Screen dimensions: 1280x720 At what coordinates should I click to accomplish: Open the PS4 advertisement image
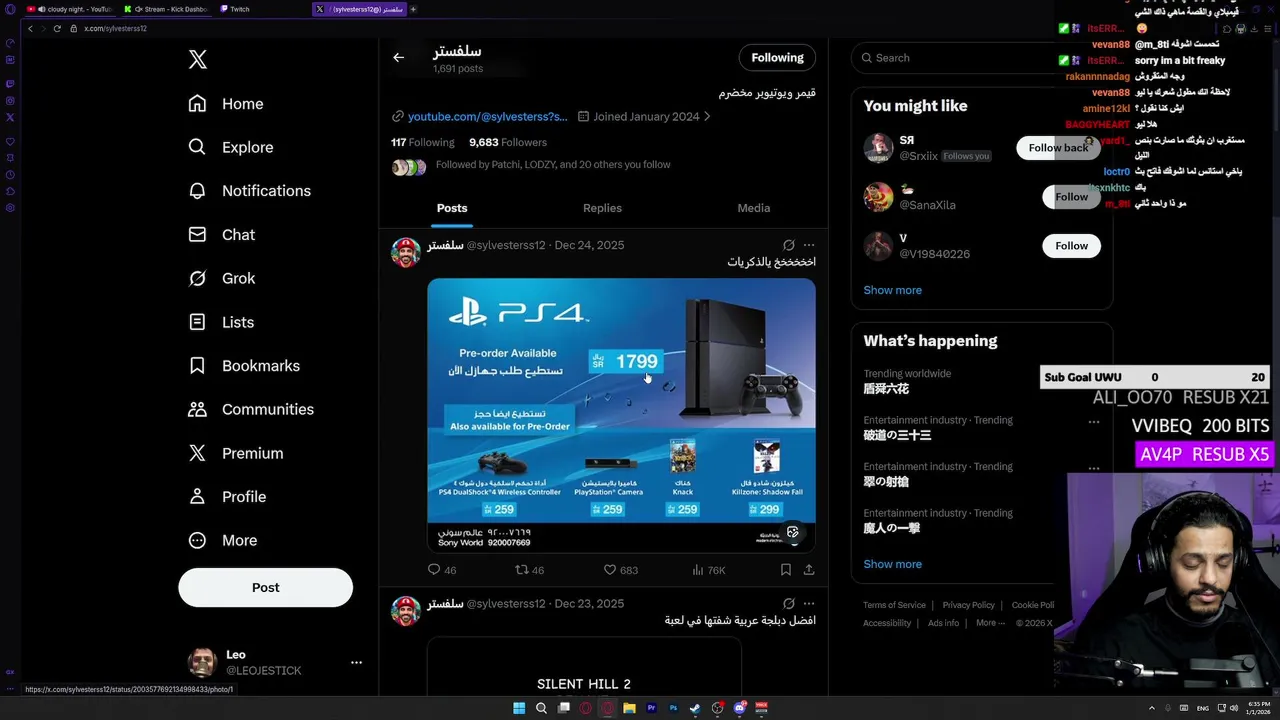pyautogui.click(x=621, y=415)
